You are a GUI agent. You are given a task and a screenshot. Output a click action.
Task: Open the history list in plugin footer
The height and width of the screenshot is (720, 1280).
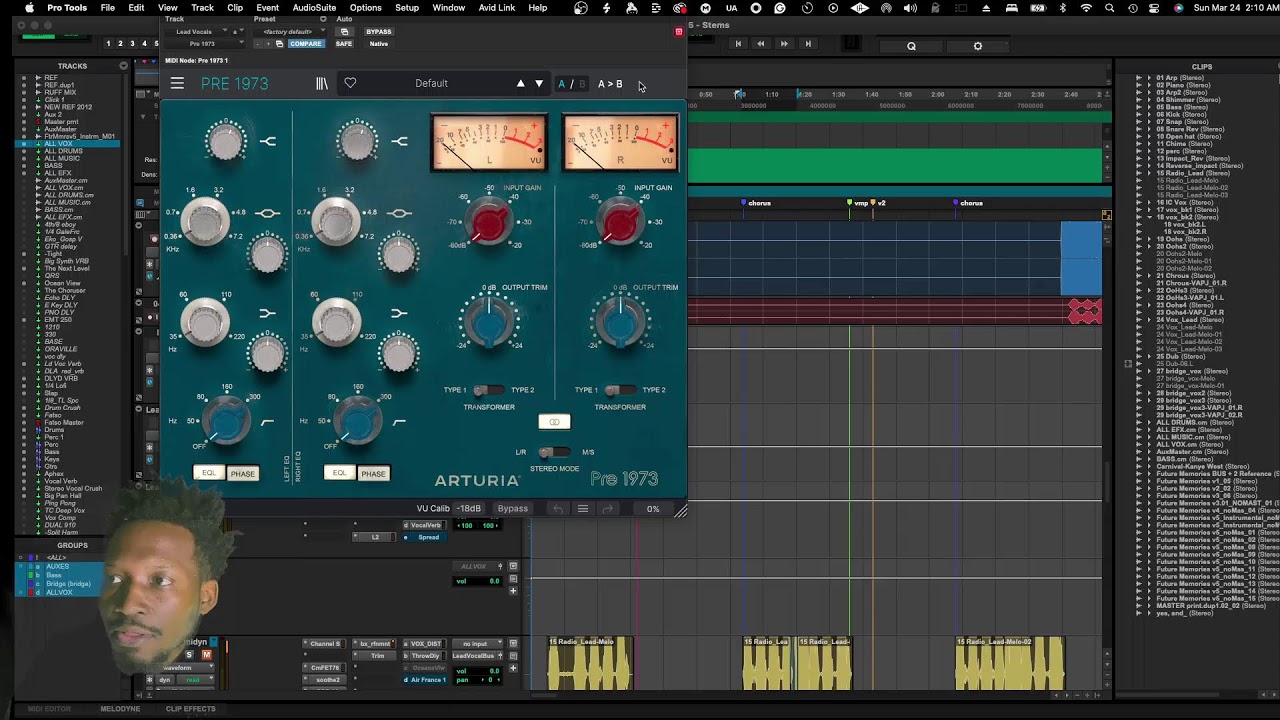click(583, 508)
